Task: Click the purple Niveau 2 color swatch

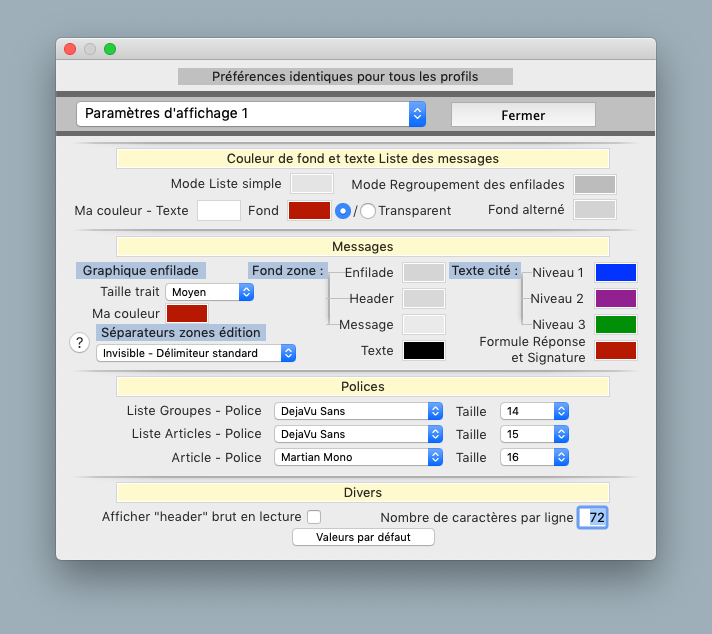Action: [x=616, y=298]
